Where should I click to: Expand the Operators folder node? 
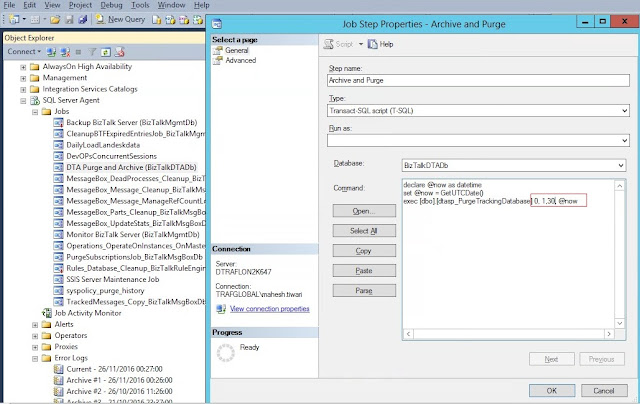[35, 336]
